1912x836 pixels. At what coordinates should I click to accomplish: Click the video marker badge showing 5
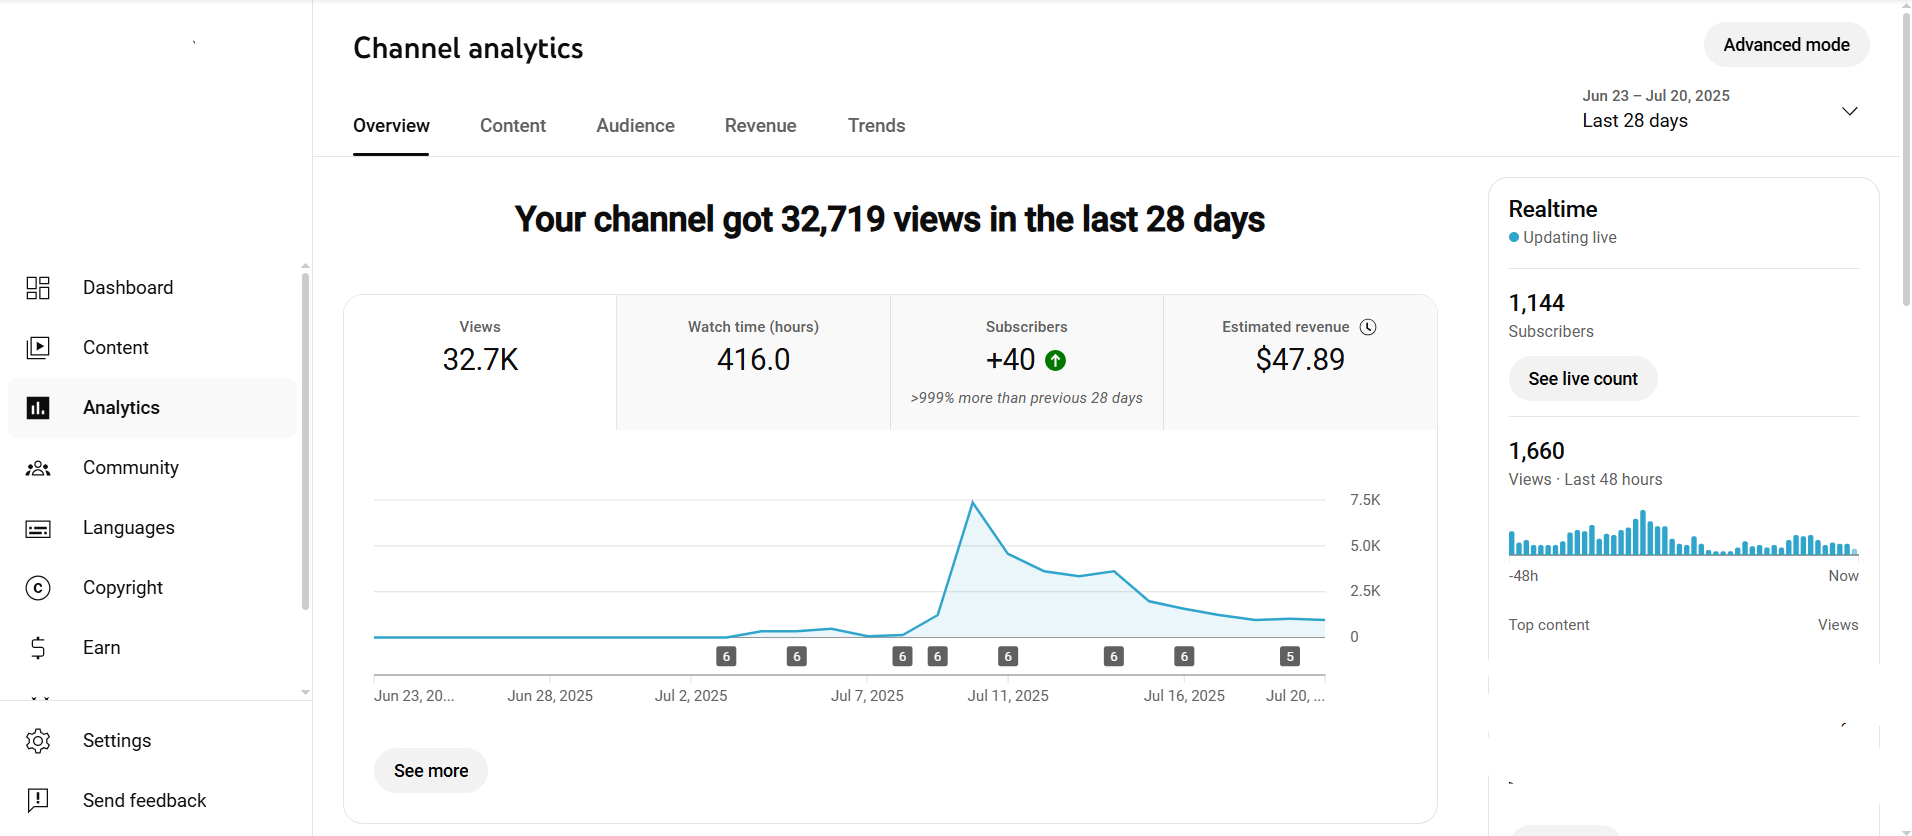[1290, 657]
